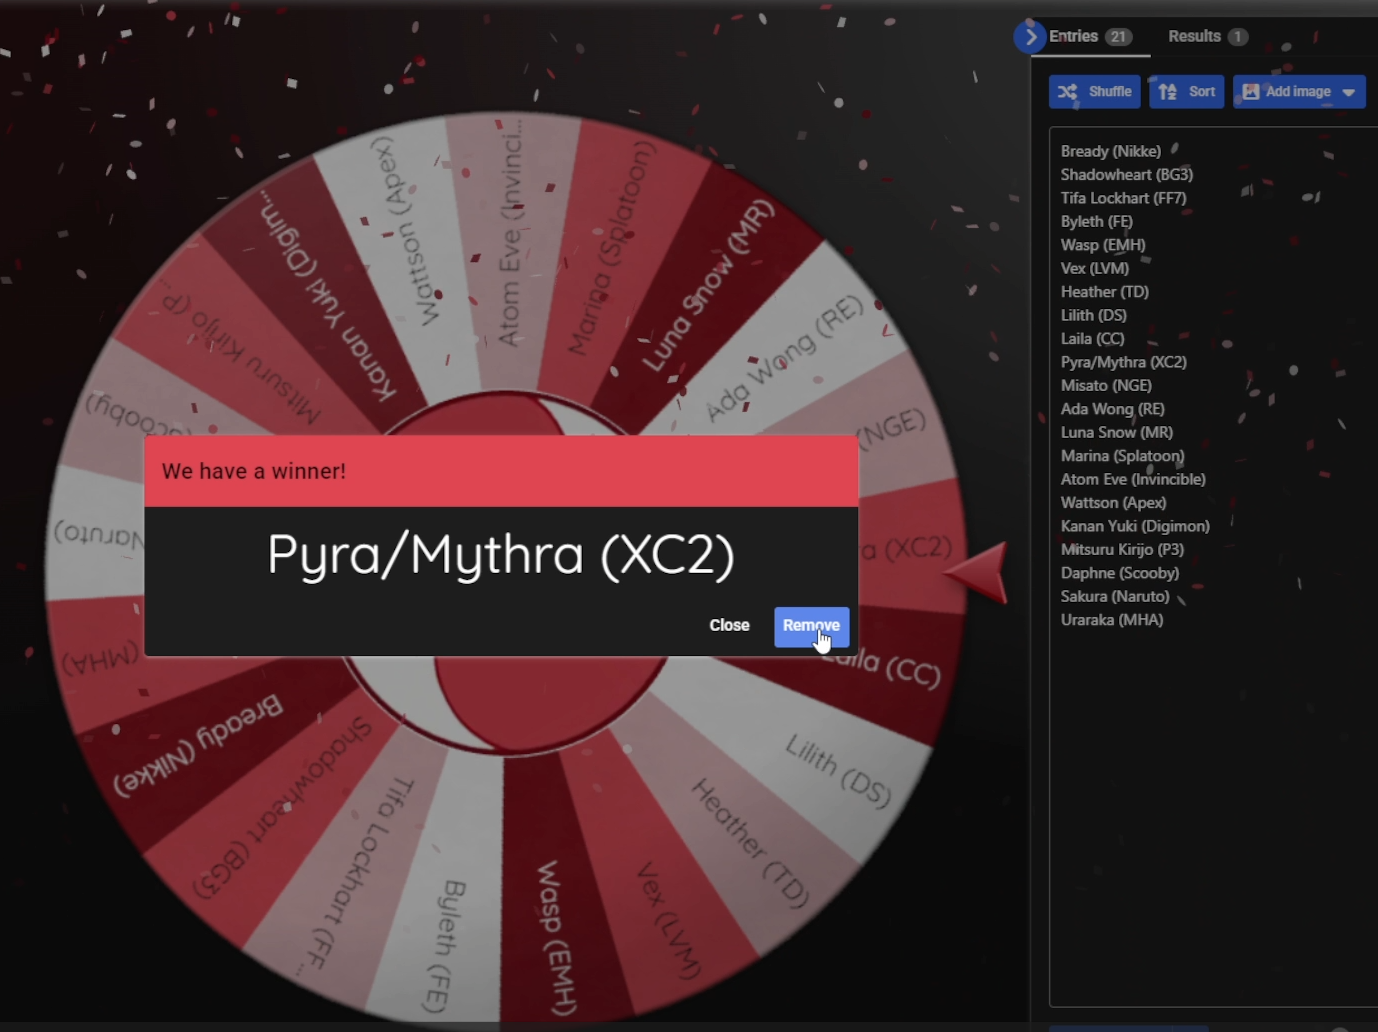The height and width of the screenshot is (1032, 1378).
Task: Click the entries count badge '21'
Action: coord(1118,37)
